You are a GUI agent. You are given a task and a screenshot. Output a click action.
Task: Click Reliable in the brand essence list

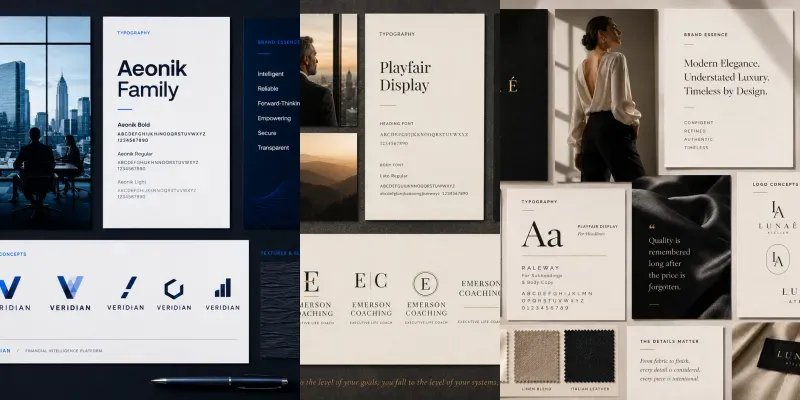(x=267, y=89)
